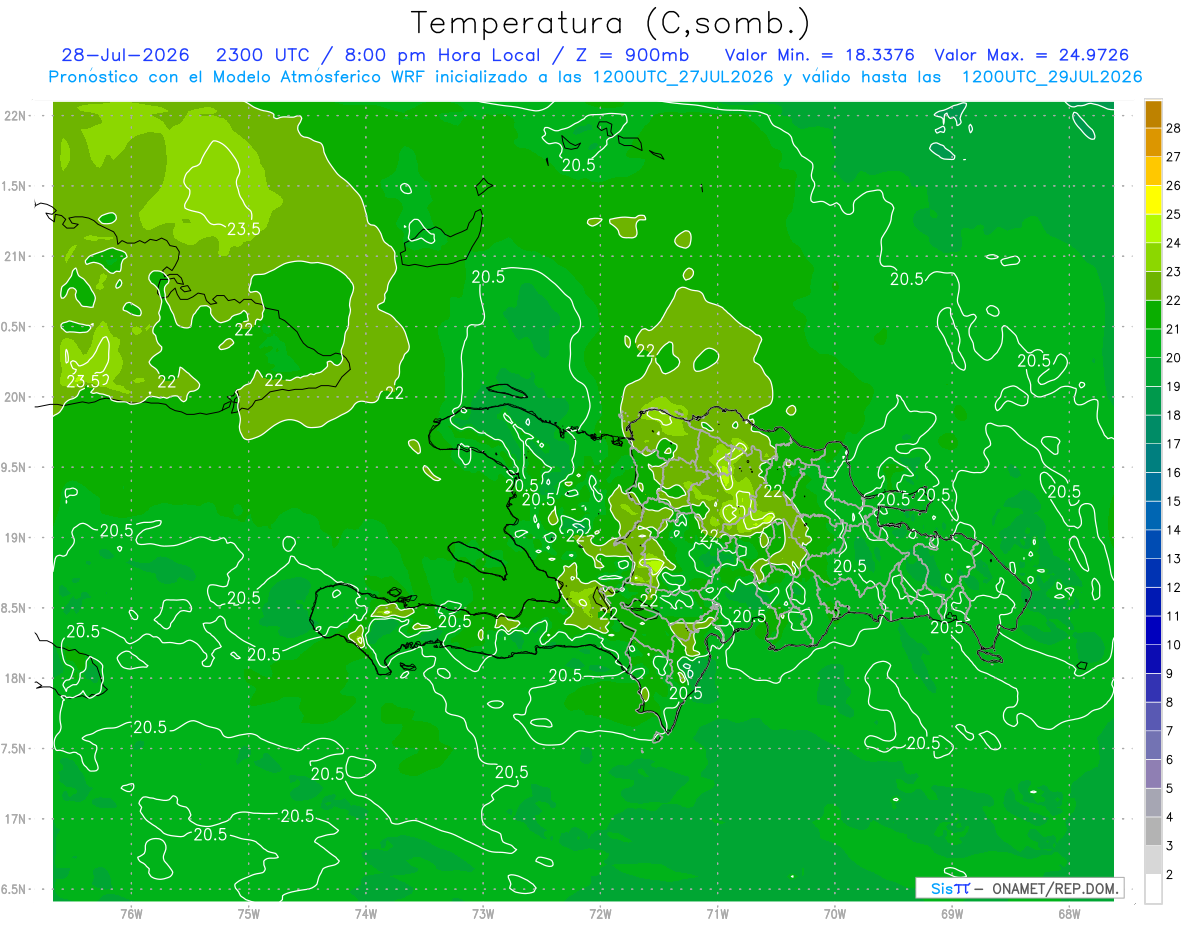This screenshot has width=1200, height=927.
Task: Click the '70W' longitude axis label
Action: (x=835, y=914)
